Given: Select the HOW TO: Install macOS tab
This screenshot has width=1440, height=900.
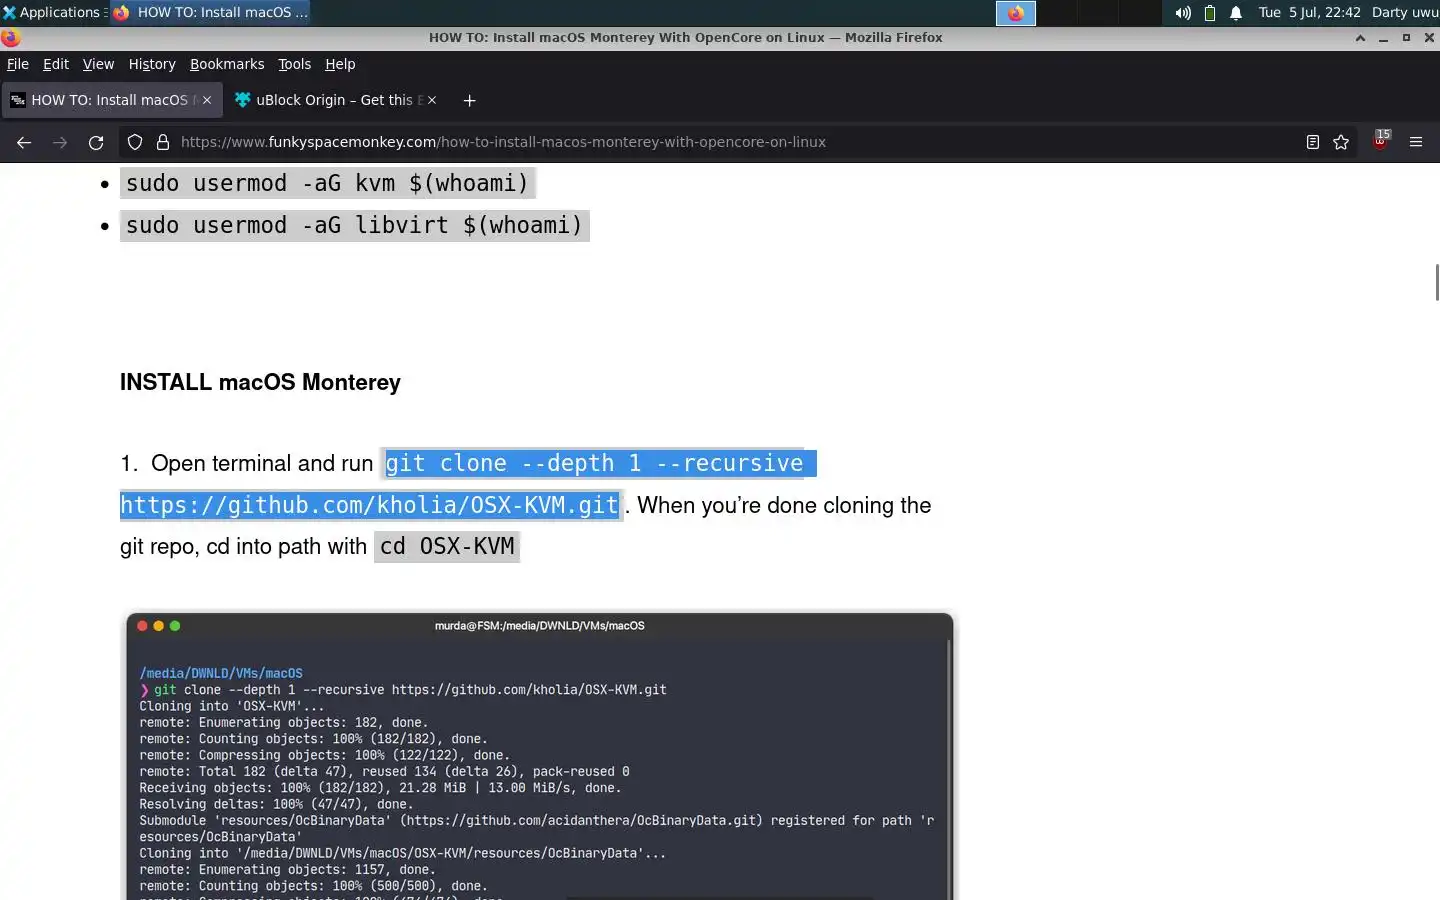Looking at the screenshot, I should [110, 100].
